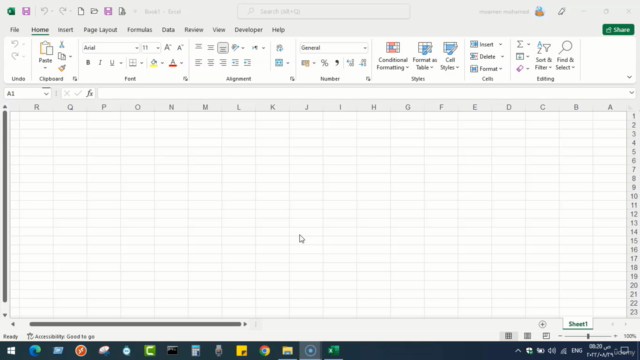Viewport: 640px width, 360px height.
Task: Open Cell Styles dropdown
Action: click(x=450, y=56)
